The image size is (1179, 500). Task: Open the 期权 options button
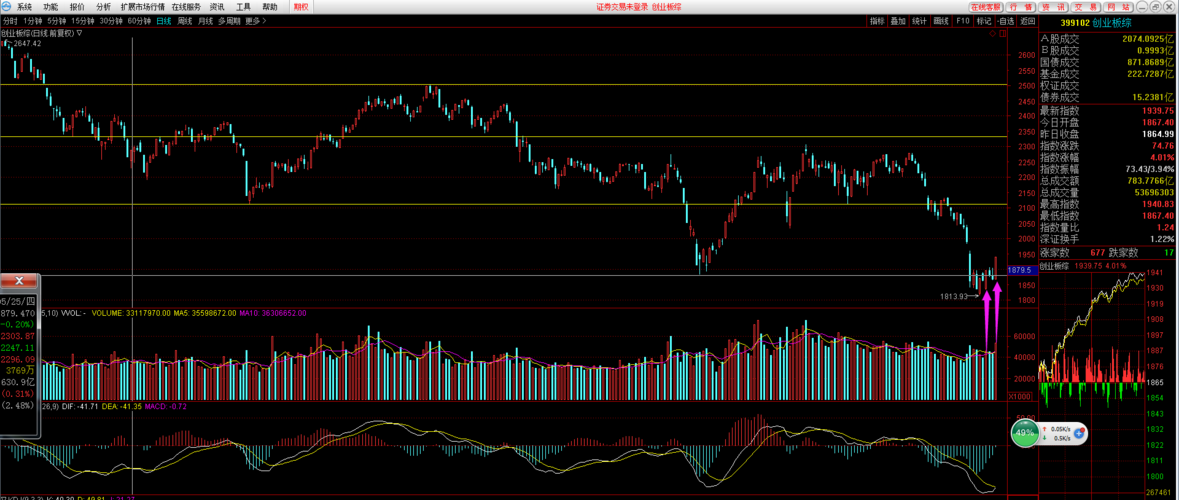pos(300,6)
